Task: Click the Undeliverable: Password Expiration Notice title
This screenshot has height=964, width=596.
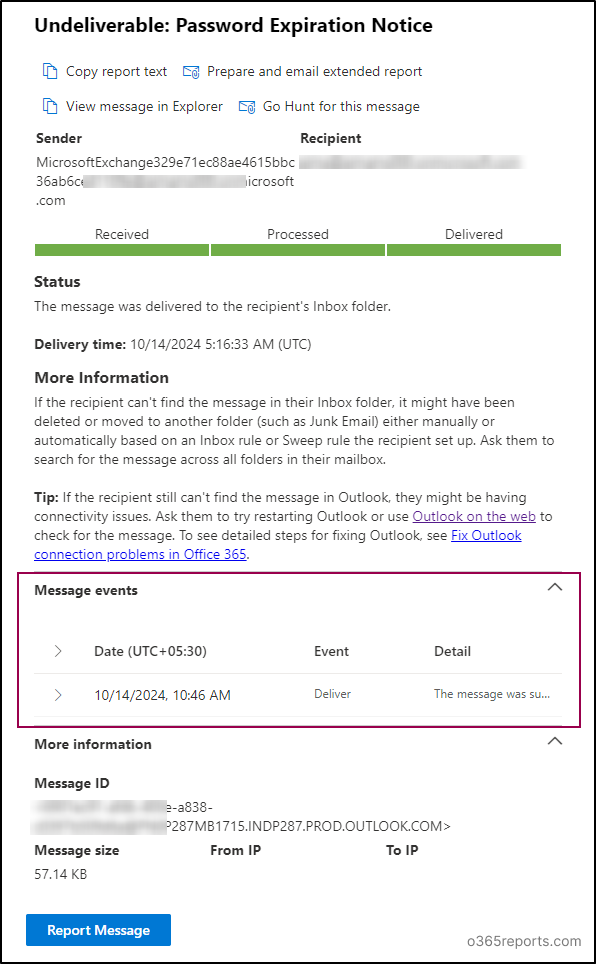Action: [x=233, y=25]
